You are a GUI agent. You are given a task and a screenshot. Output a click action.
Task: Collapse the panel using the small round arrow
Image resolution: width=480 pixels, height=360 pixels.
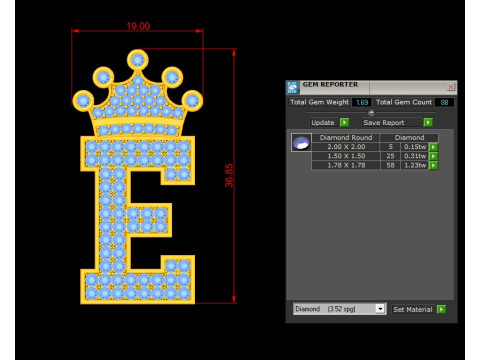point(371,112)
